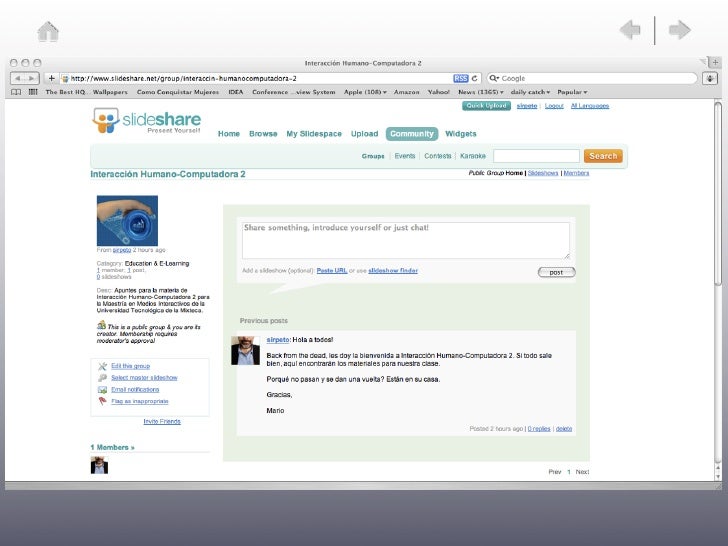Open the Home tab on SlideShare
This screenshot has height=546, width=728.
coord(229,134)
